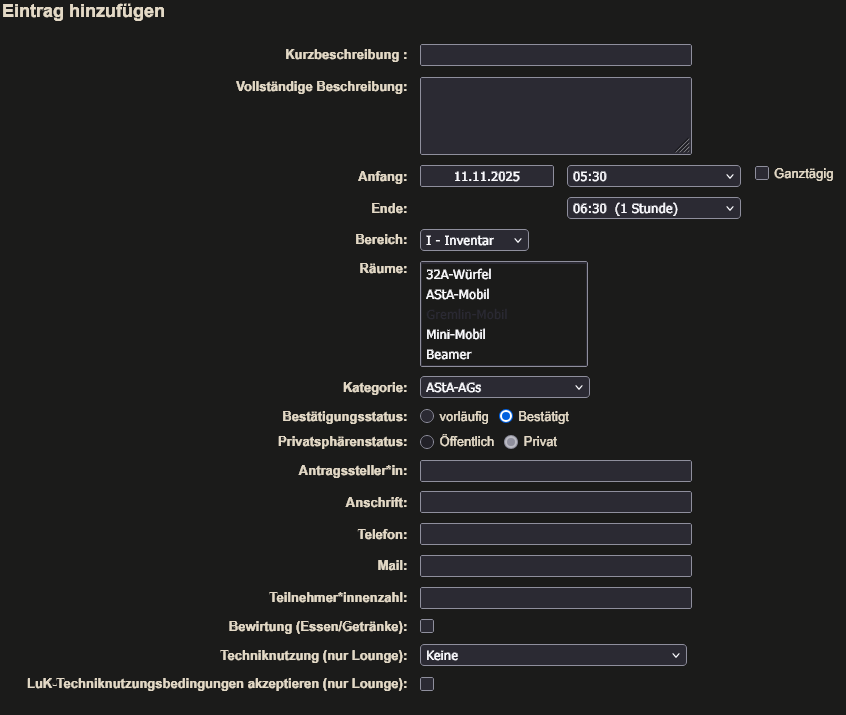Pick Beamer from the Räume list
The image size is (846, 715).
(449, 354)
